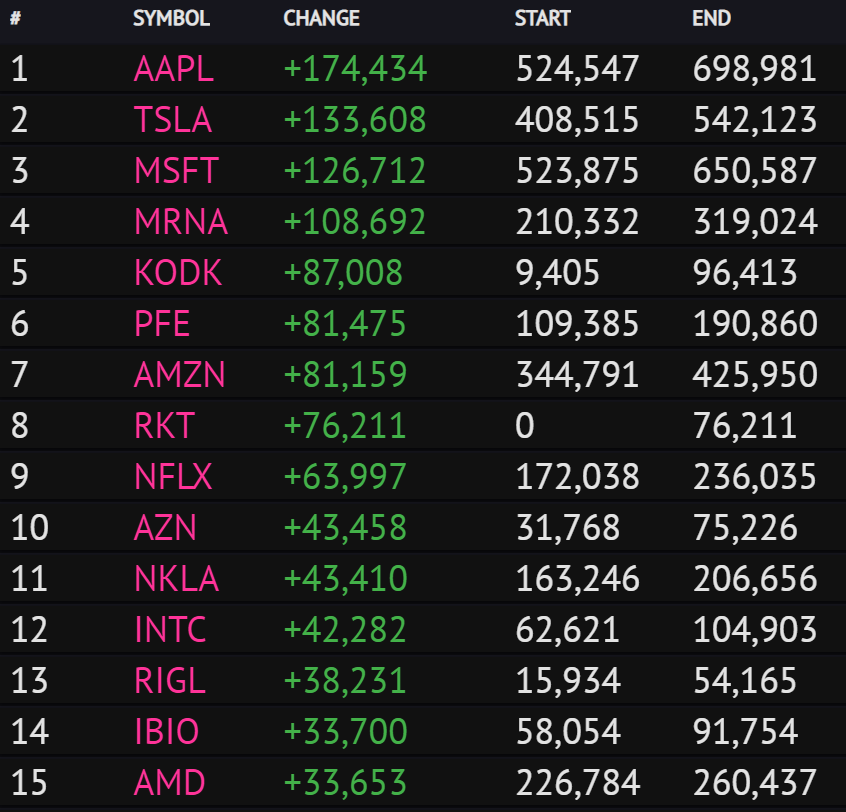Viewport: 846px width, 812px height.
Task: Click the # rank column header
Action: (16, 19)
